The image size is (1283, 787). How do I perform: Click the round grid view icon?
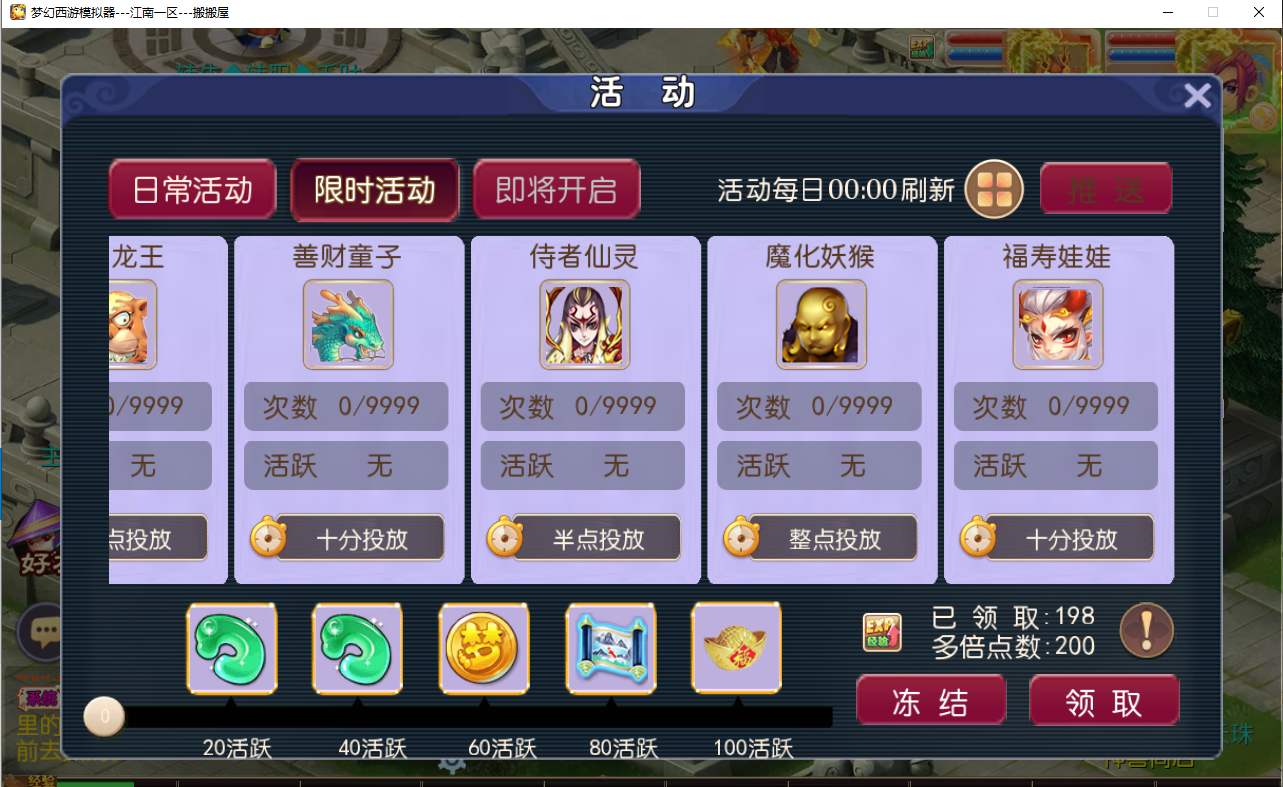click(994, 189)
